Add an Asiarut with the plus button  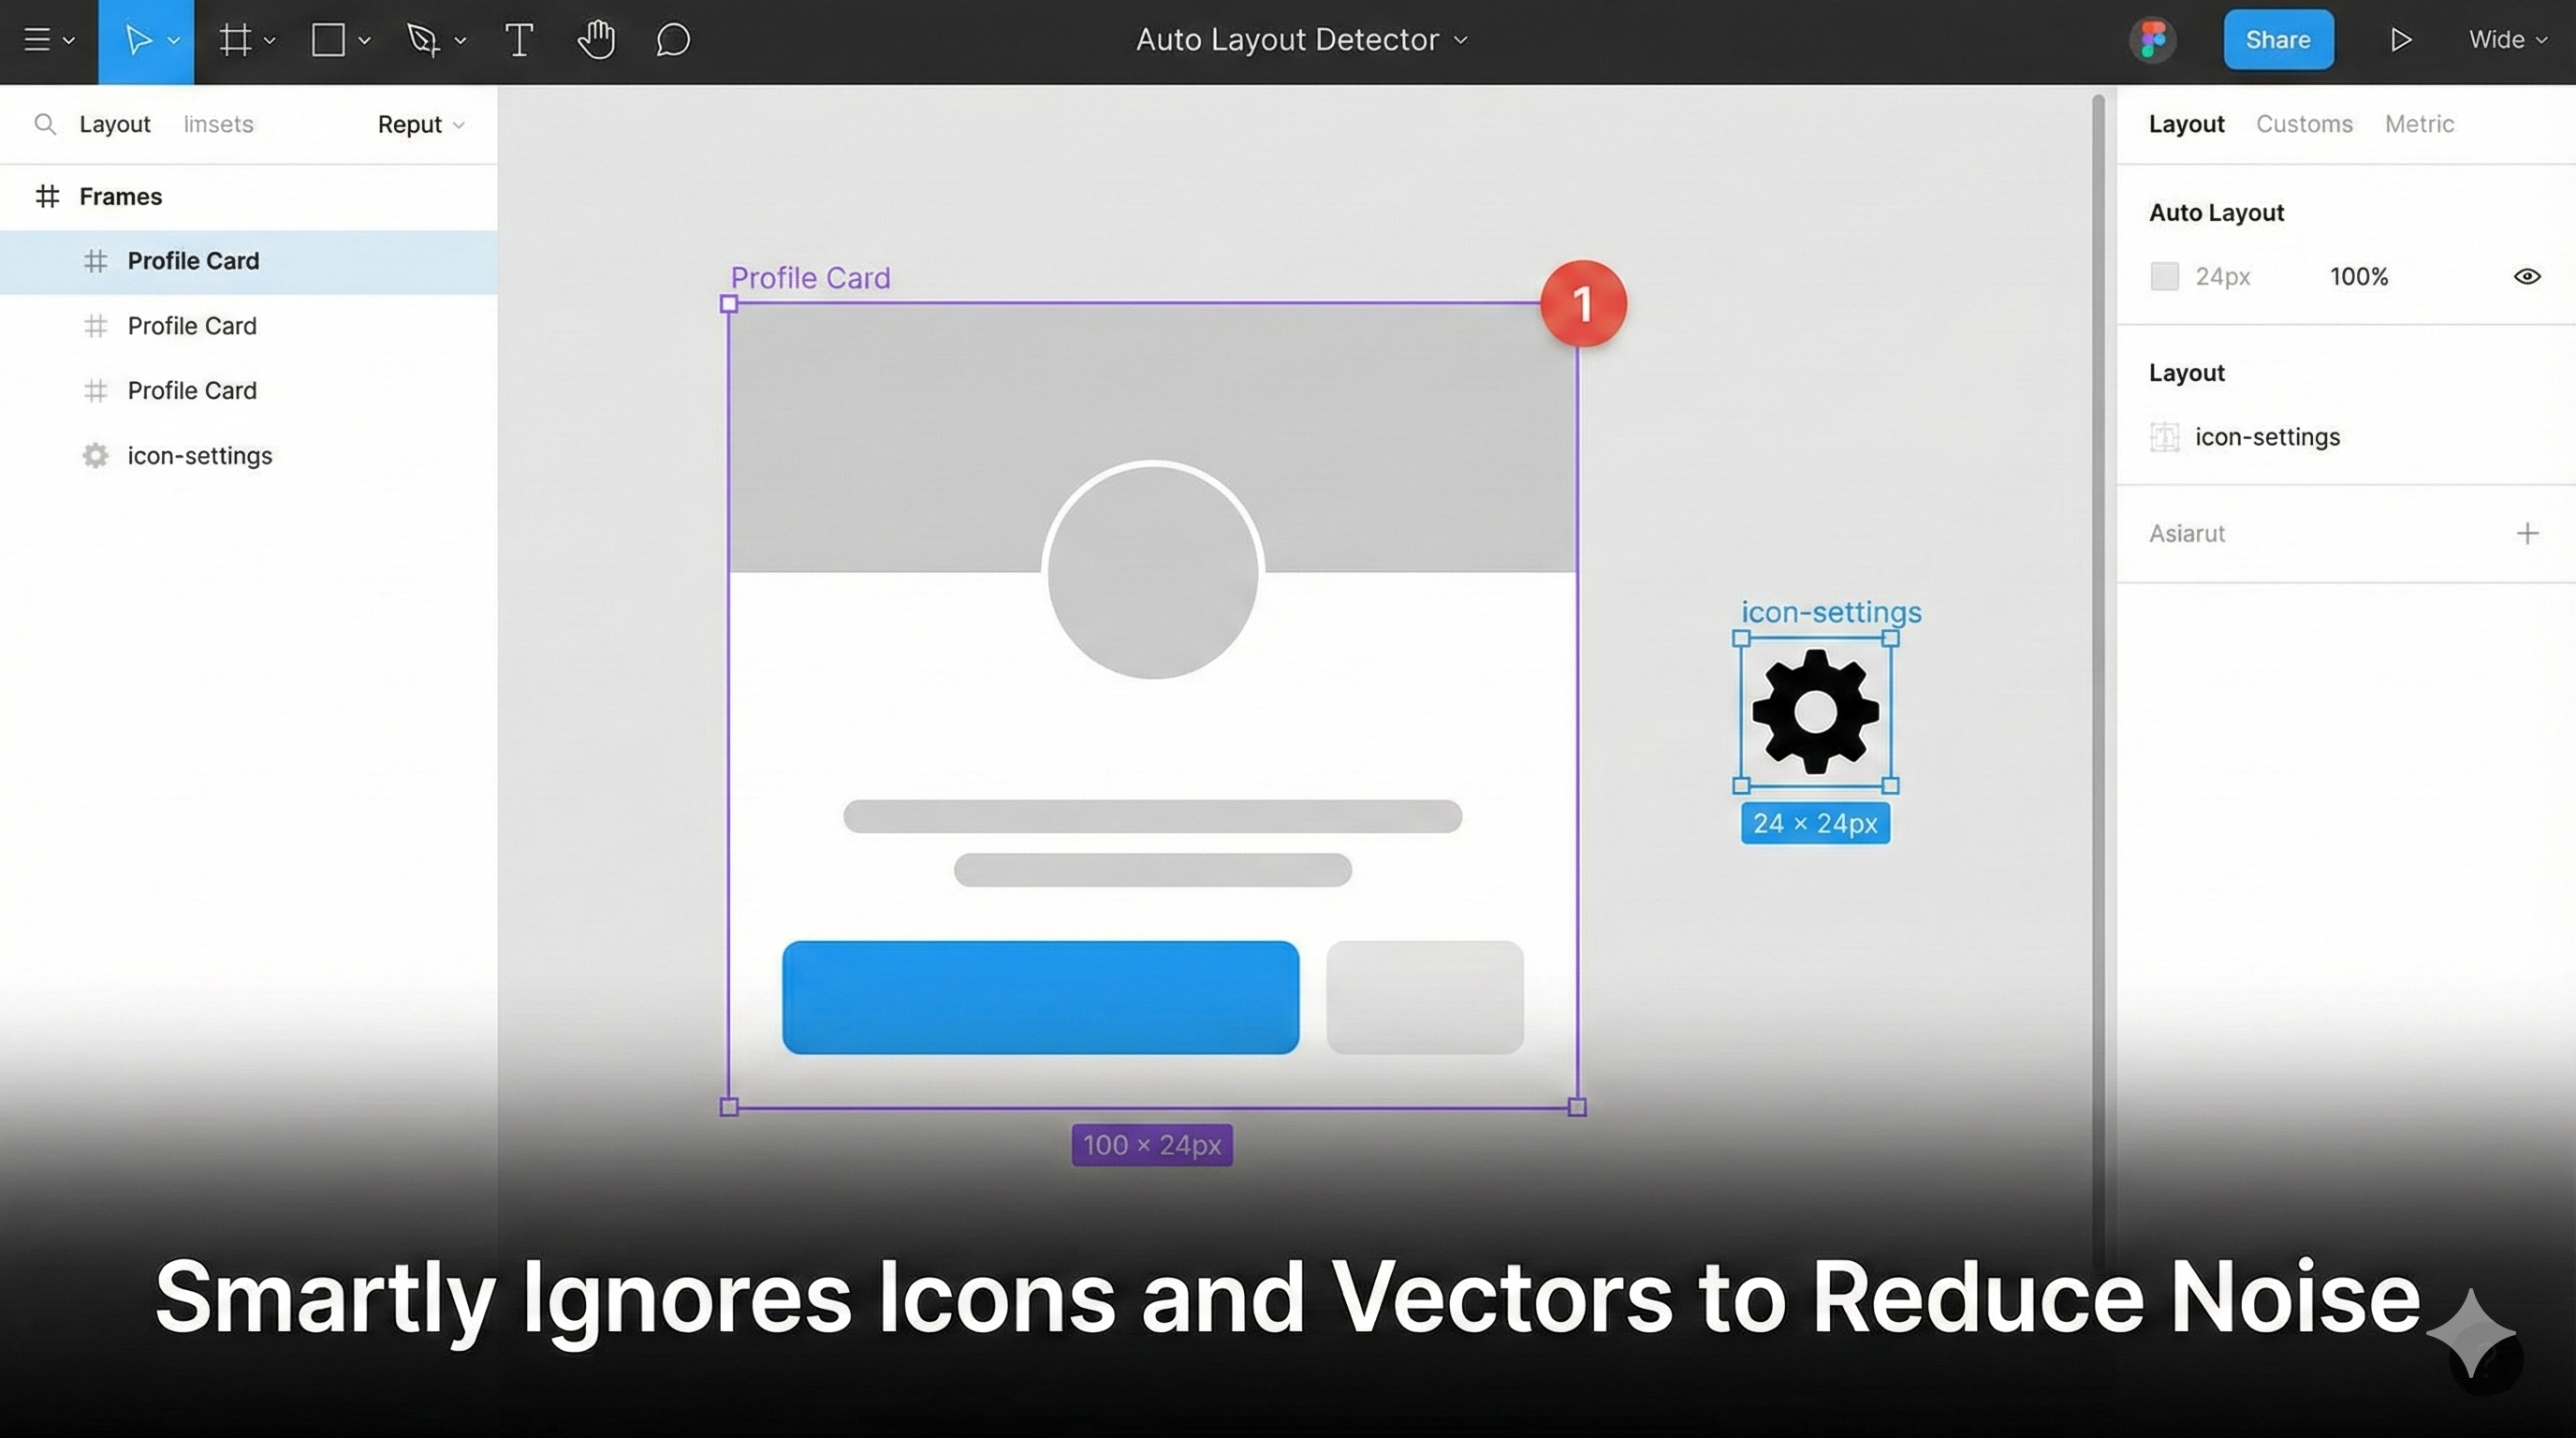2528,533
